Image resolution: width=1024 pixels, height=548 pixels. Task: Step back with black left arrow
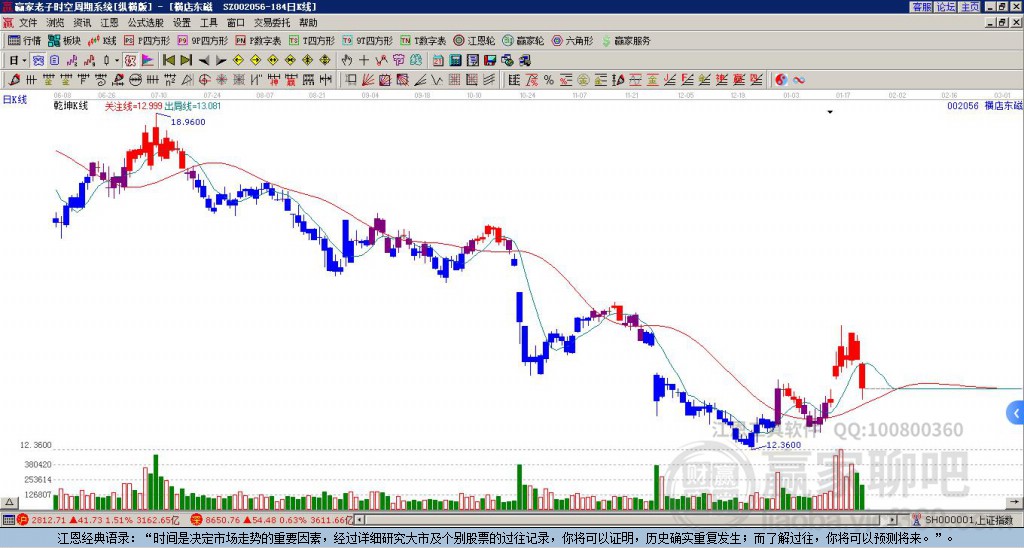click(x=204, y=61)
